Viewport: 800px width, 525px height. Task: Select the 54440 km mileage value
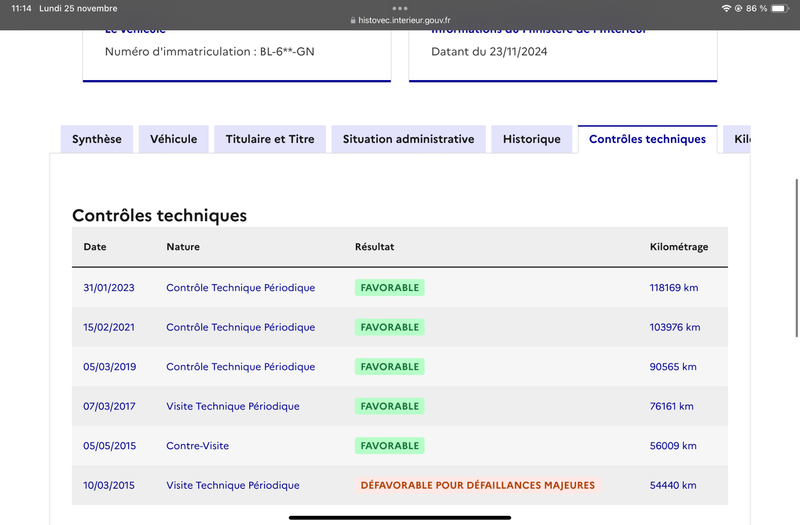tap(673, 485)
